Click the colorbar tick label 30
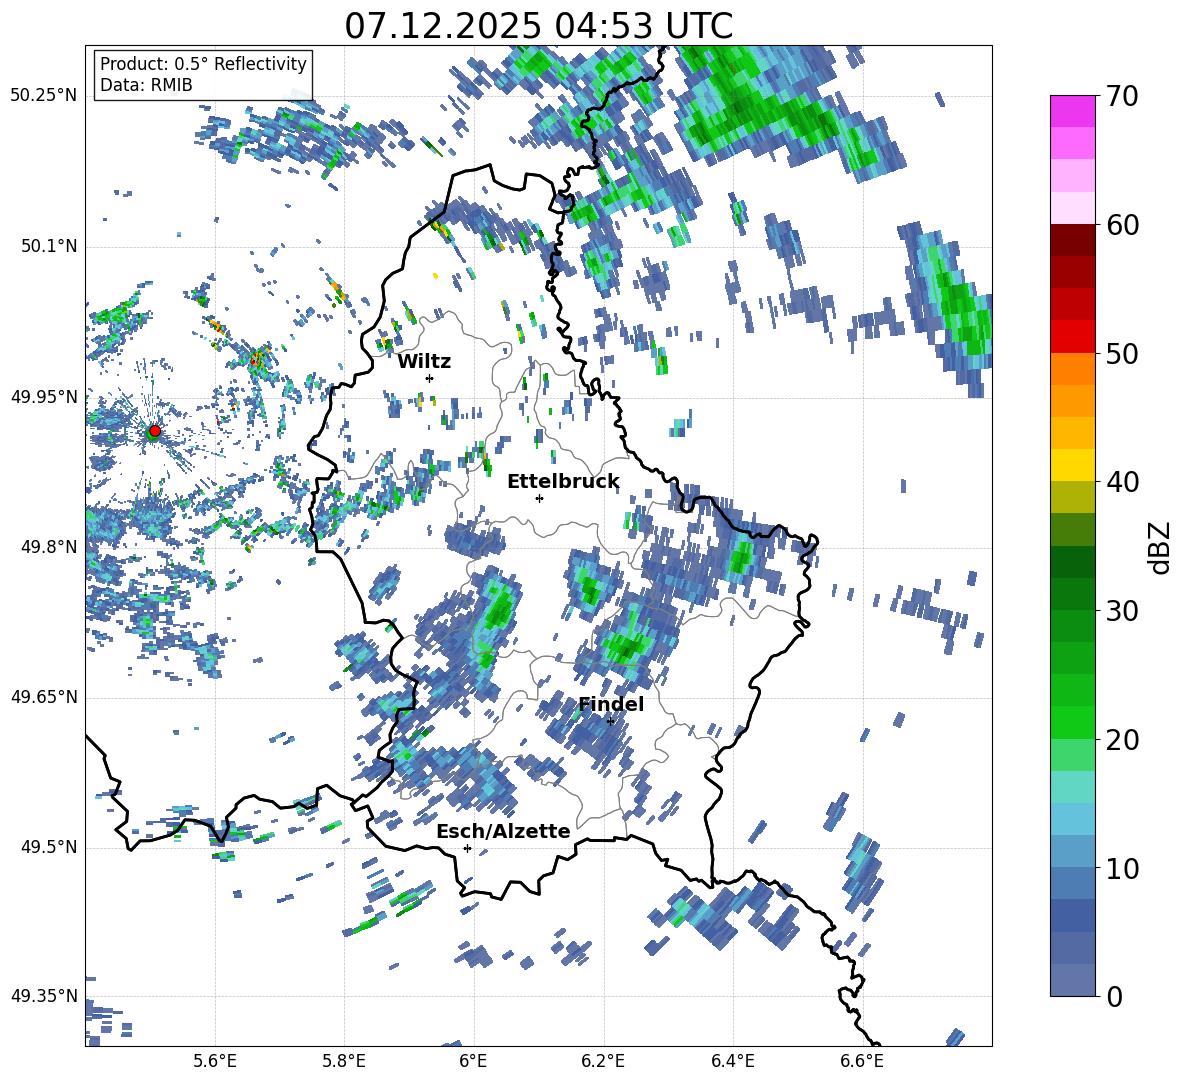 (x=1122, y=611)
